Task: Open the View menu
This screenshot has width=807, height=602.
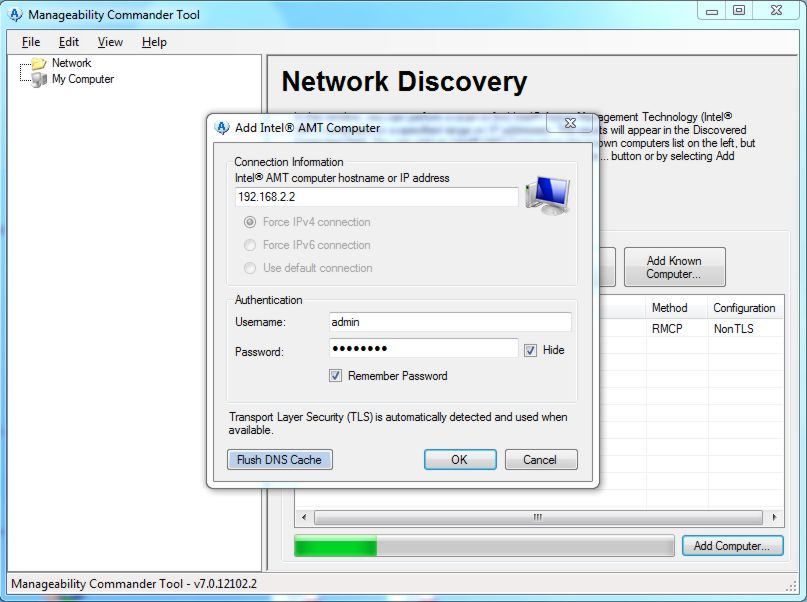Action: 110,42
